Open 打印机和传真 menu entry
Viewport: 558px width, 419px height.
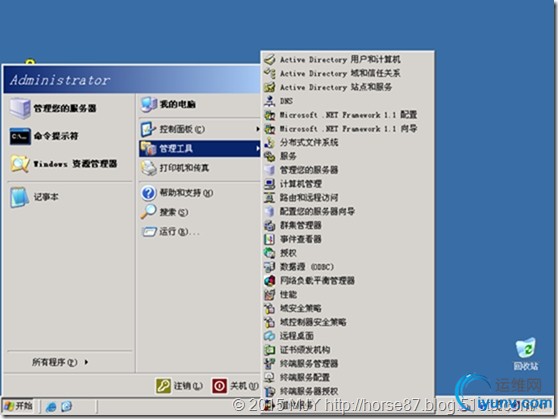click(199, 168)
